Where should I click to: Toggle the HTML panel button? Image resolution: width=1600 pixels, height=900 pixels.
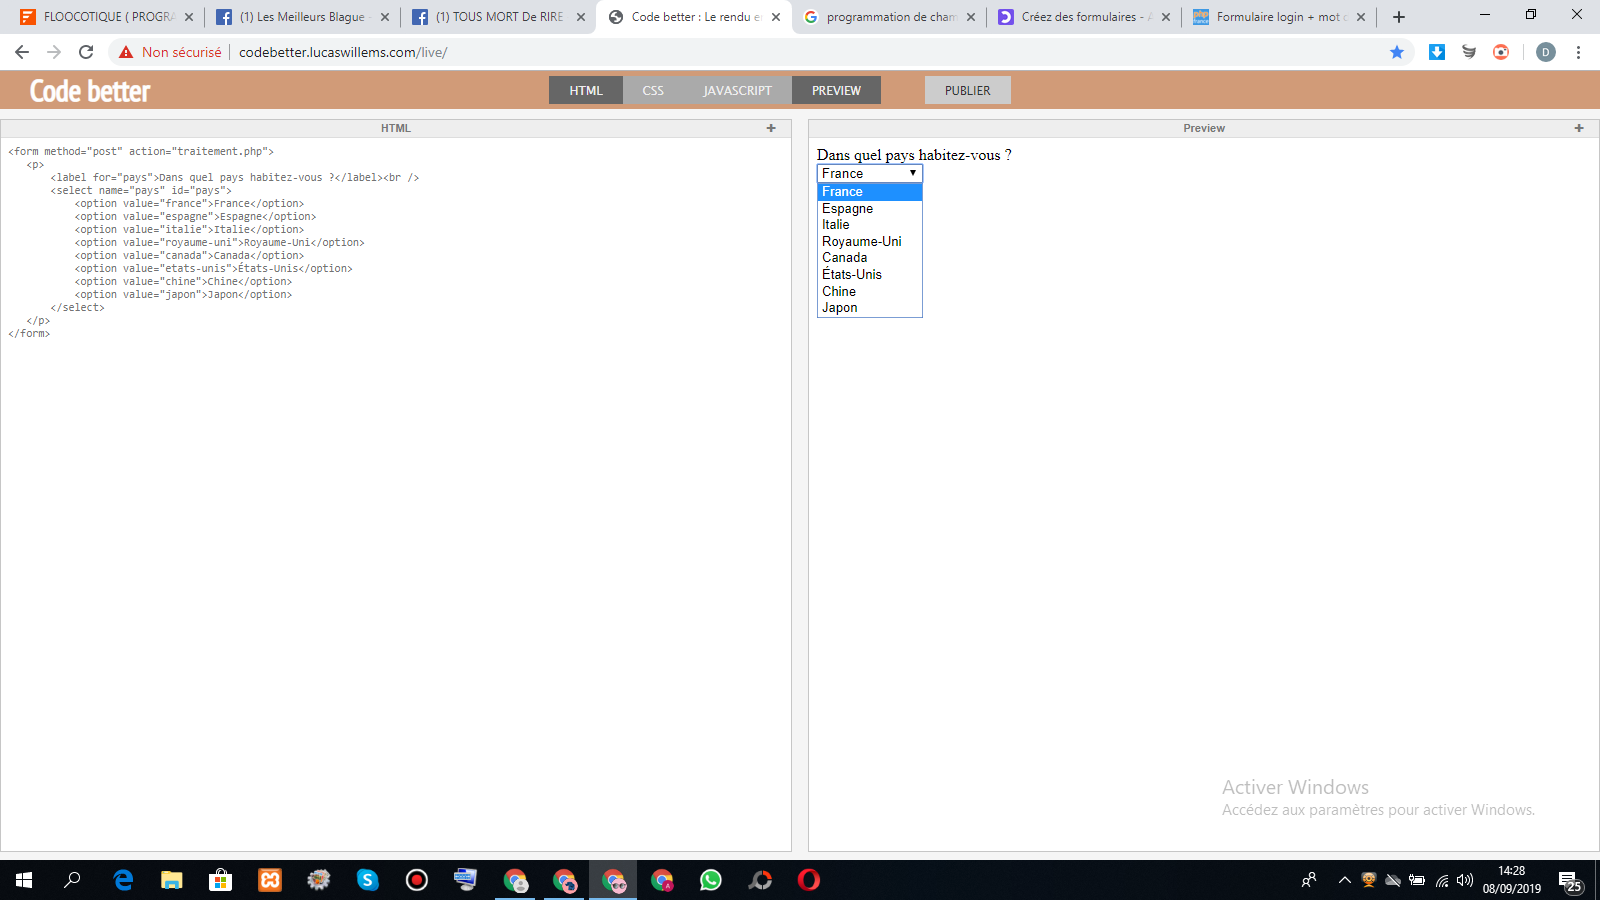tap(586, 90)
